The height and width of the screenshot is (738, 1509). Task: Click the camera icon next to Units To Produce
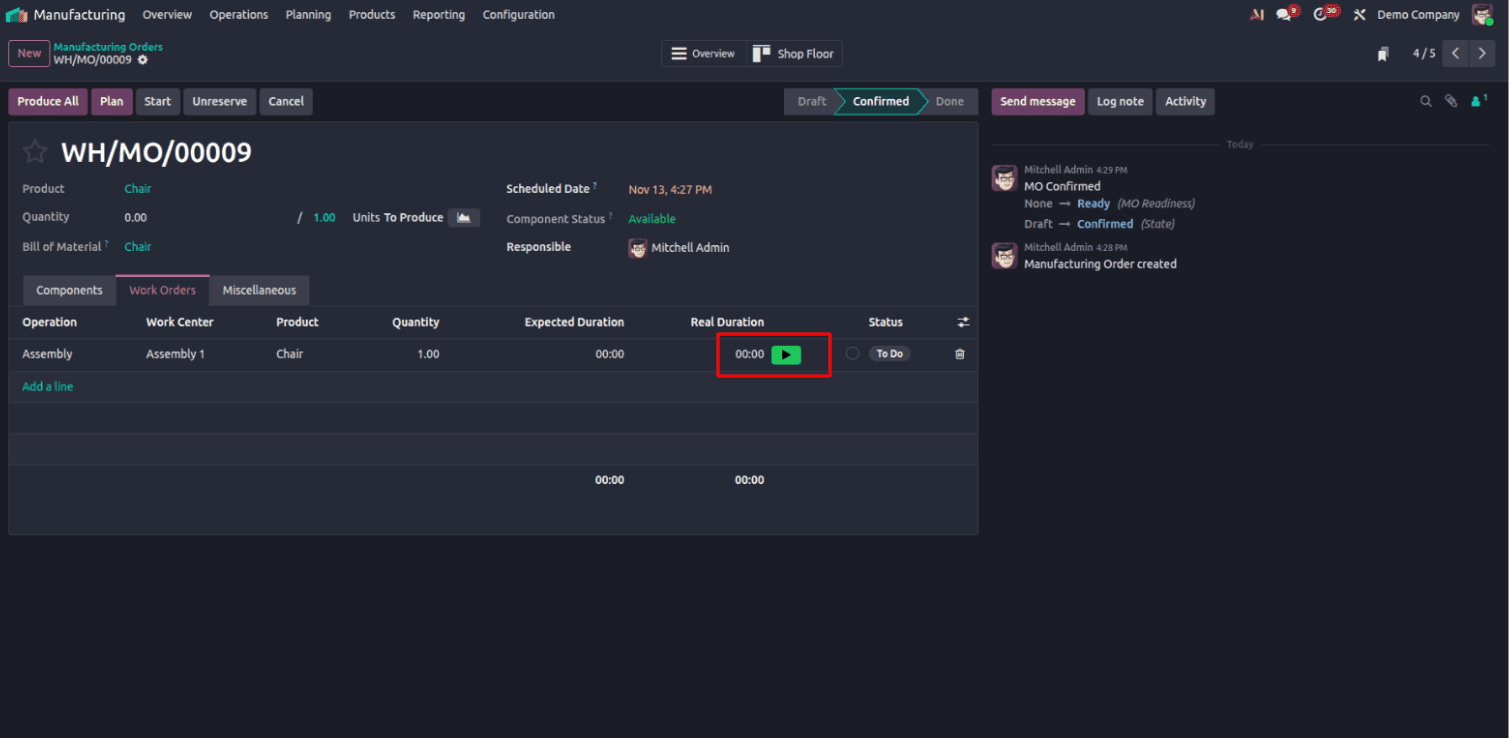(x=464, y=217)
